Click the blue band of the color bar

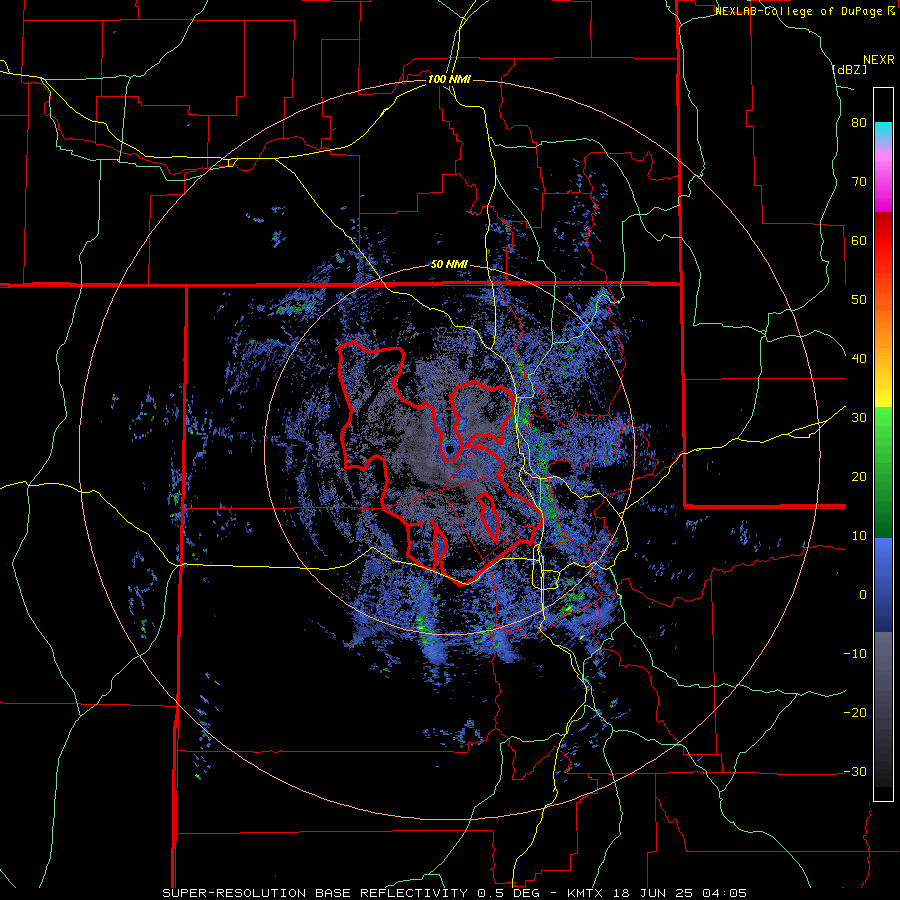[883, 584]
